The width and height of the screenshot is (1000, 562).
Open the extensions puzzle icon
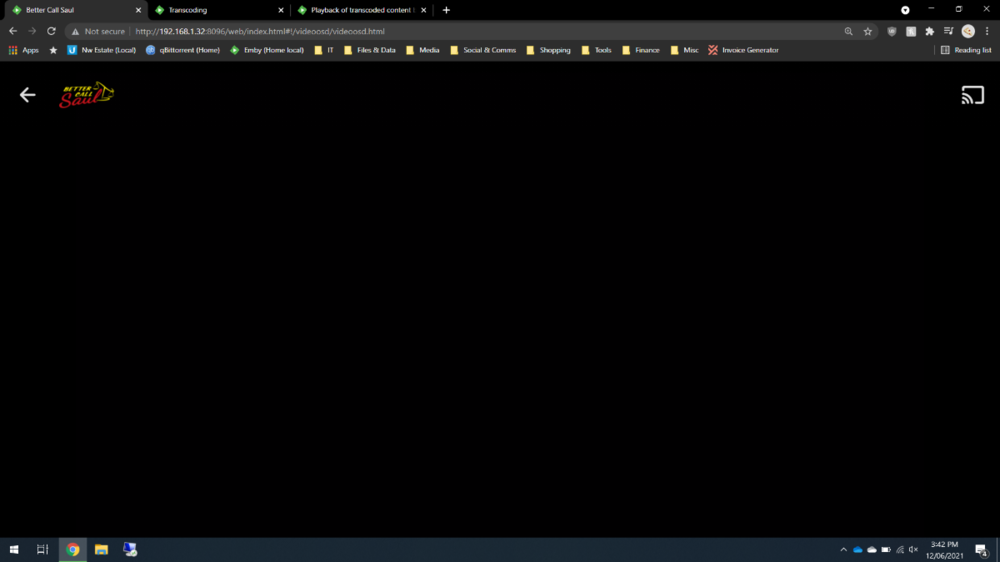pos(930,31)
